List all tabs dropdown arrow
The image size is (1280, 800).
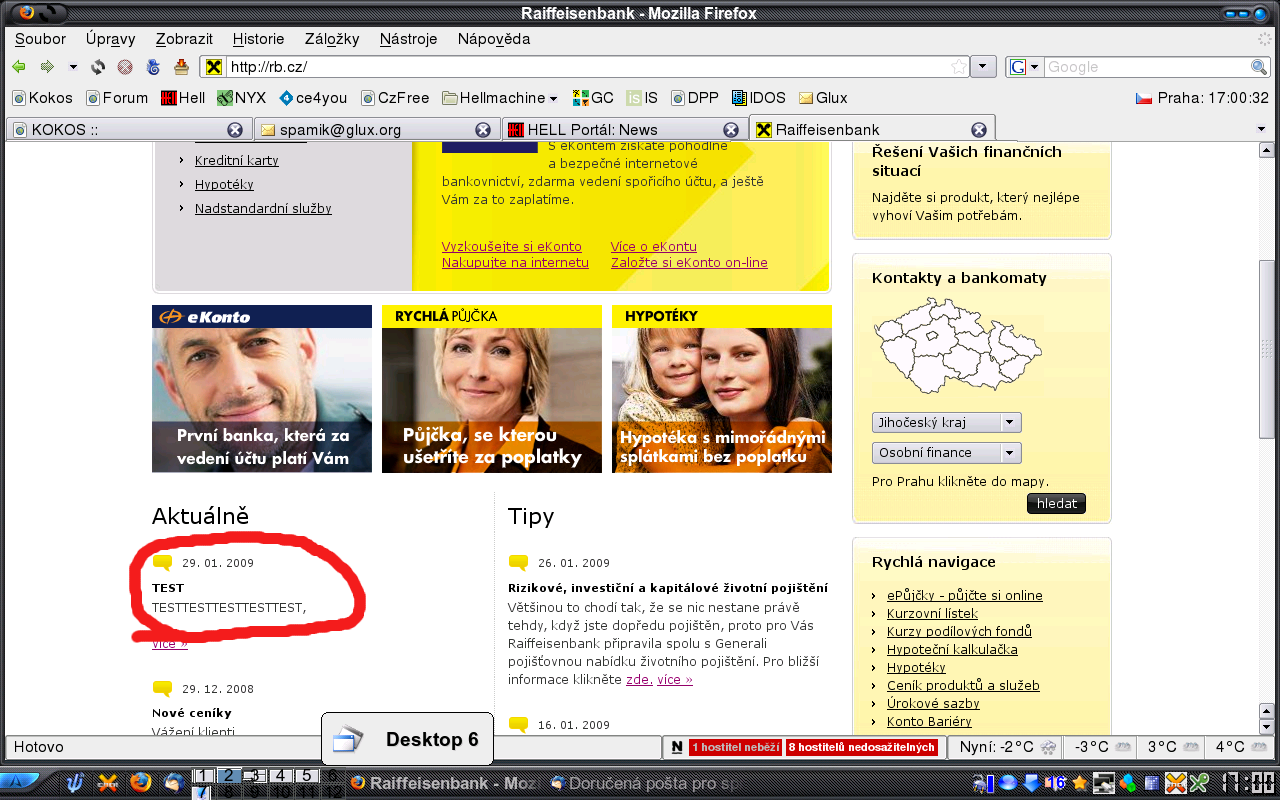pos(1260,130)
